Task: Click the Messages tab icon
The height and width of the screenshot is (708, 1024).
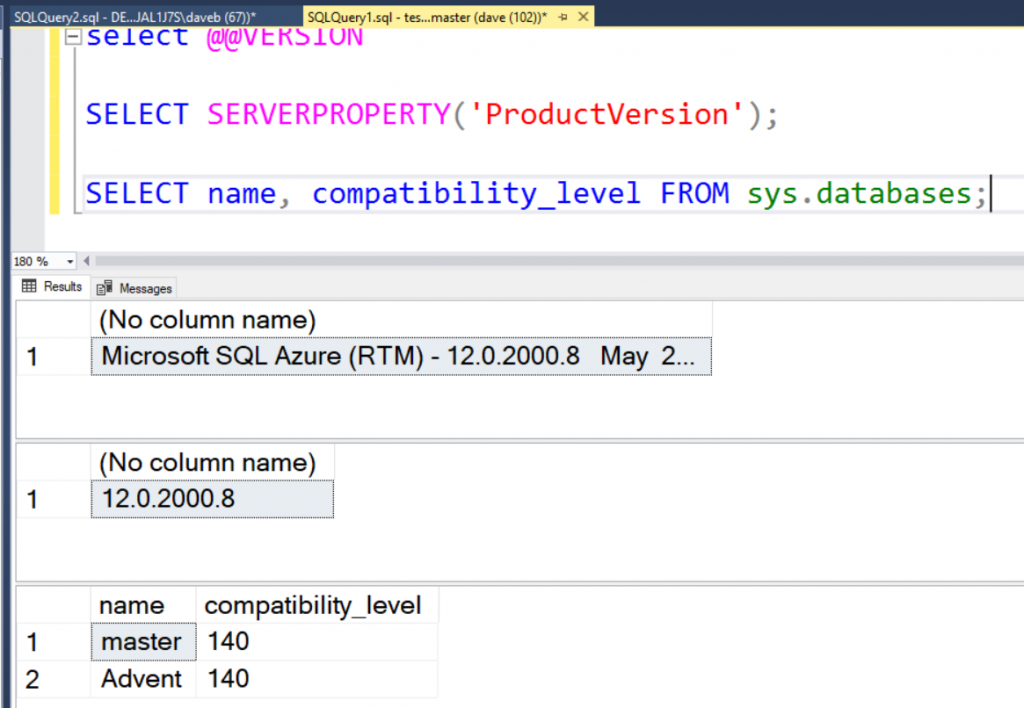Action: pos(103,288)
